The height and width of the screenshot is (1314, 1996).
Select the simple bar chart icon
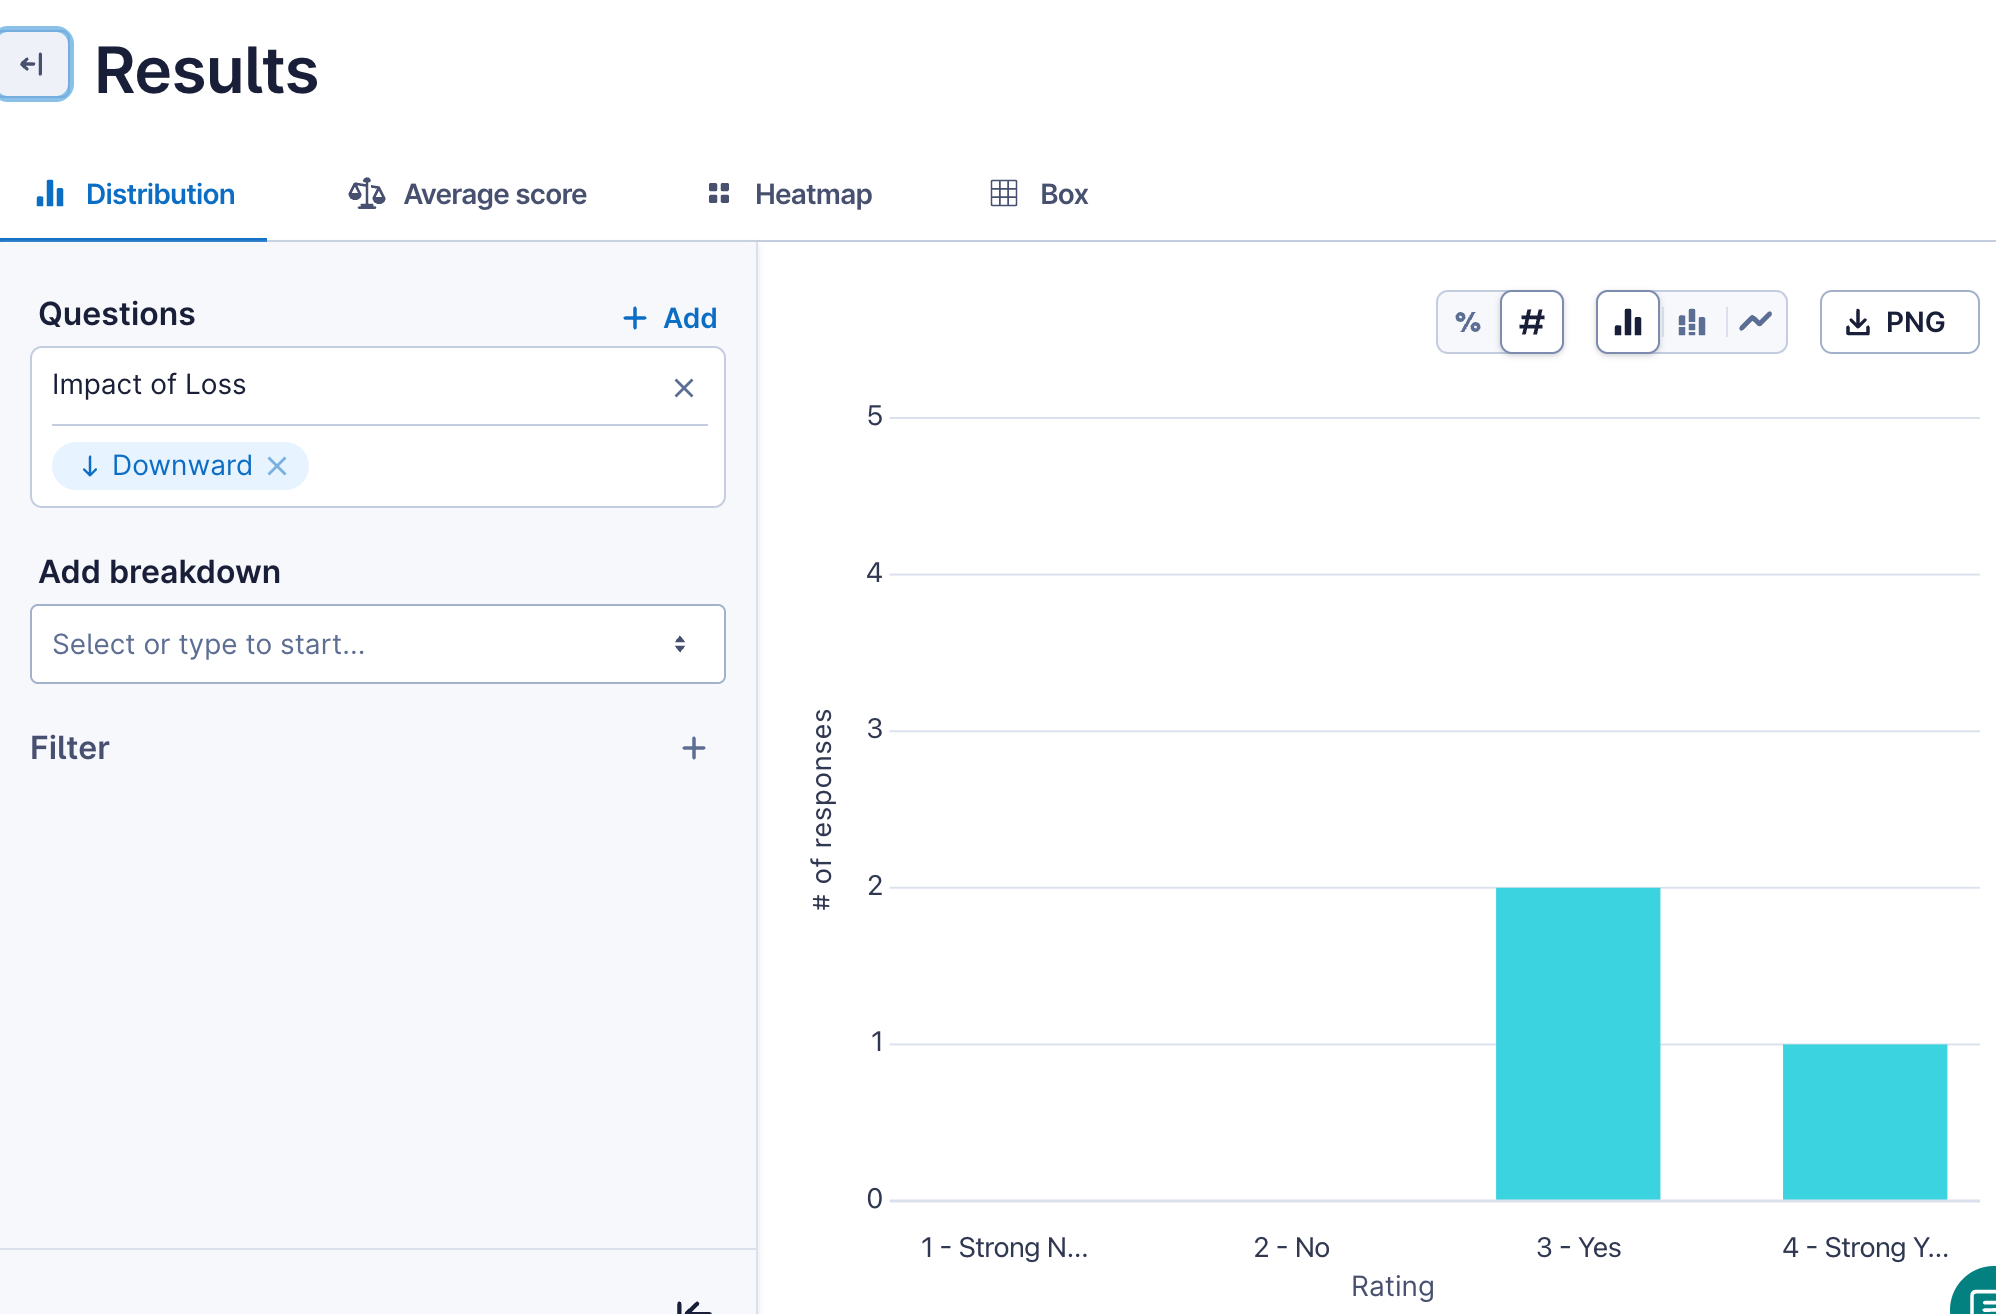[x=1628, y=322]
